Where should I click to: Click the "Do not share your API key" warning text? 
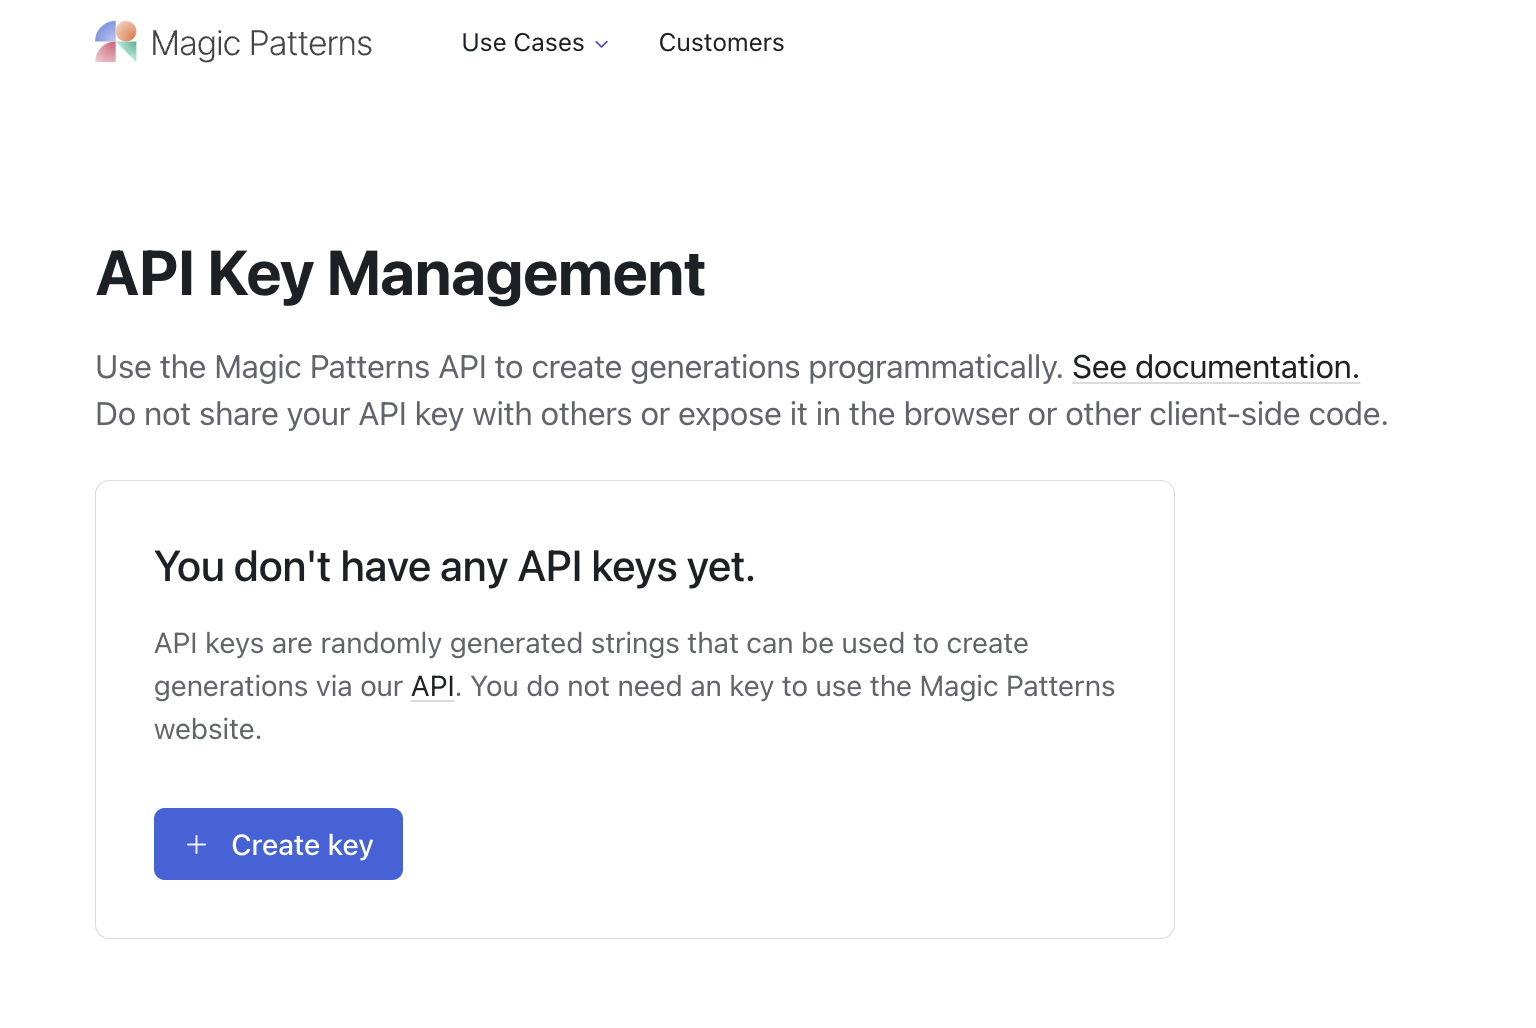[x=741, y=414]
